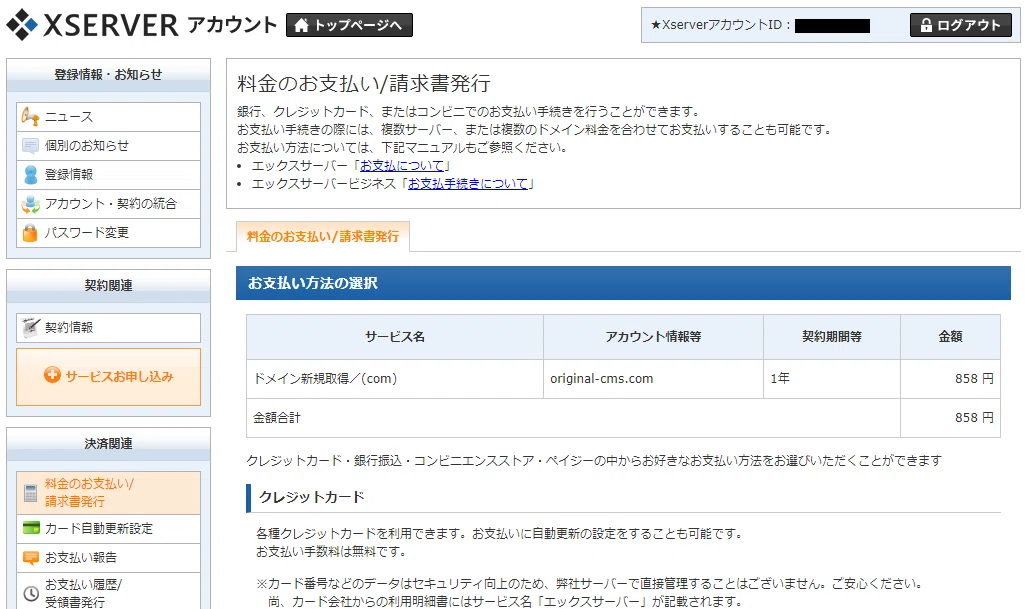Click the megaphone icon beside ニュース

click(x=30, y=117)
